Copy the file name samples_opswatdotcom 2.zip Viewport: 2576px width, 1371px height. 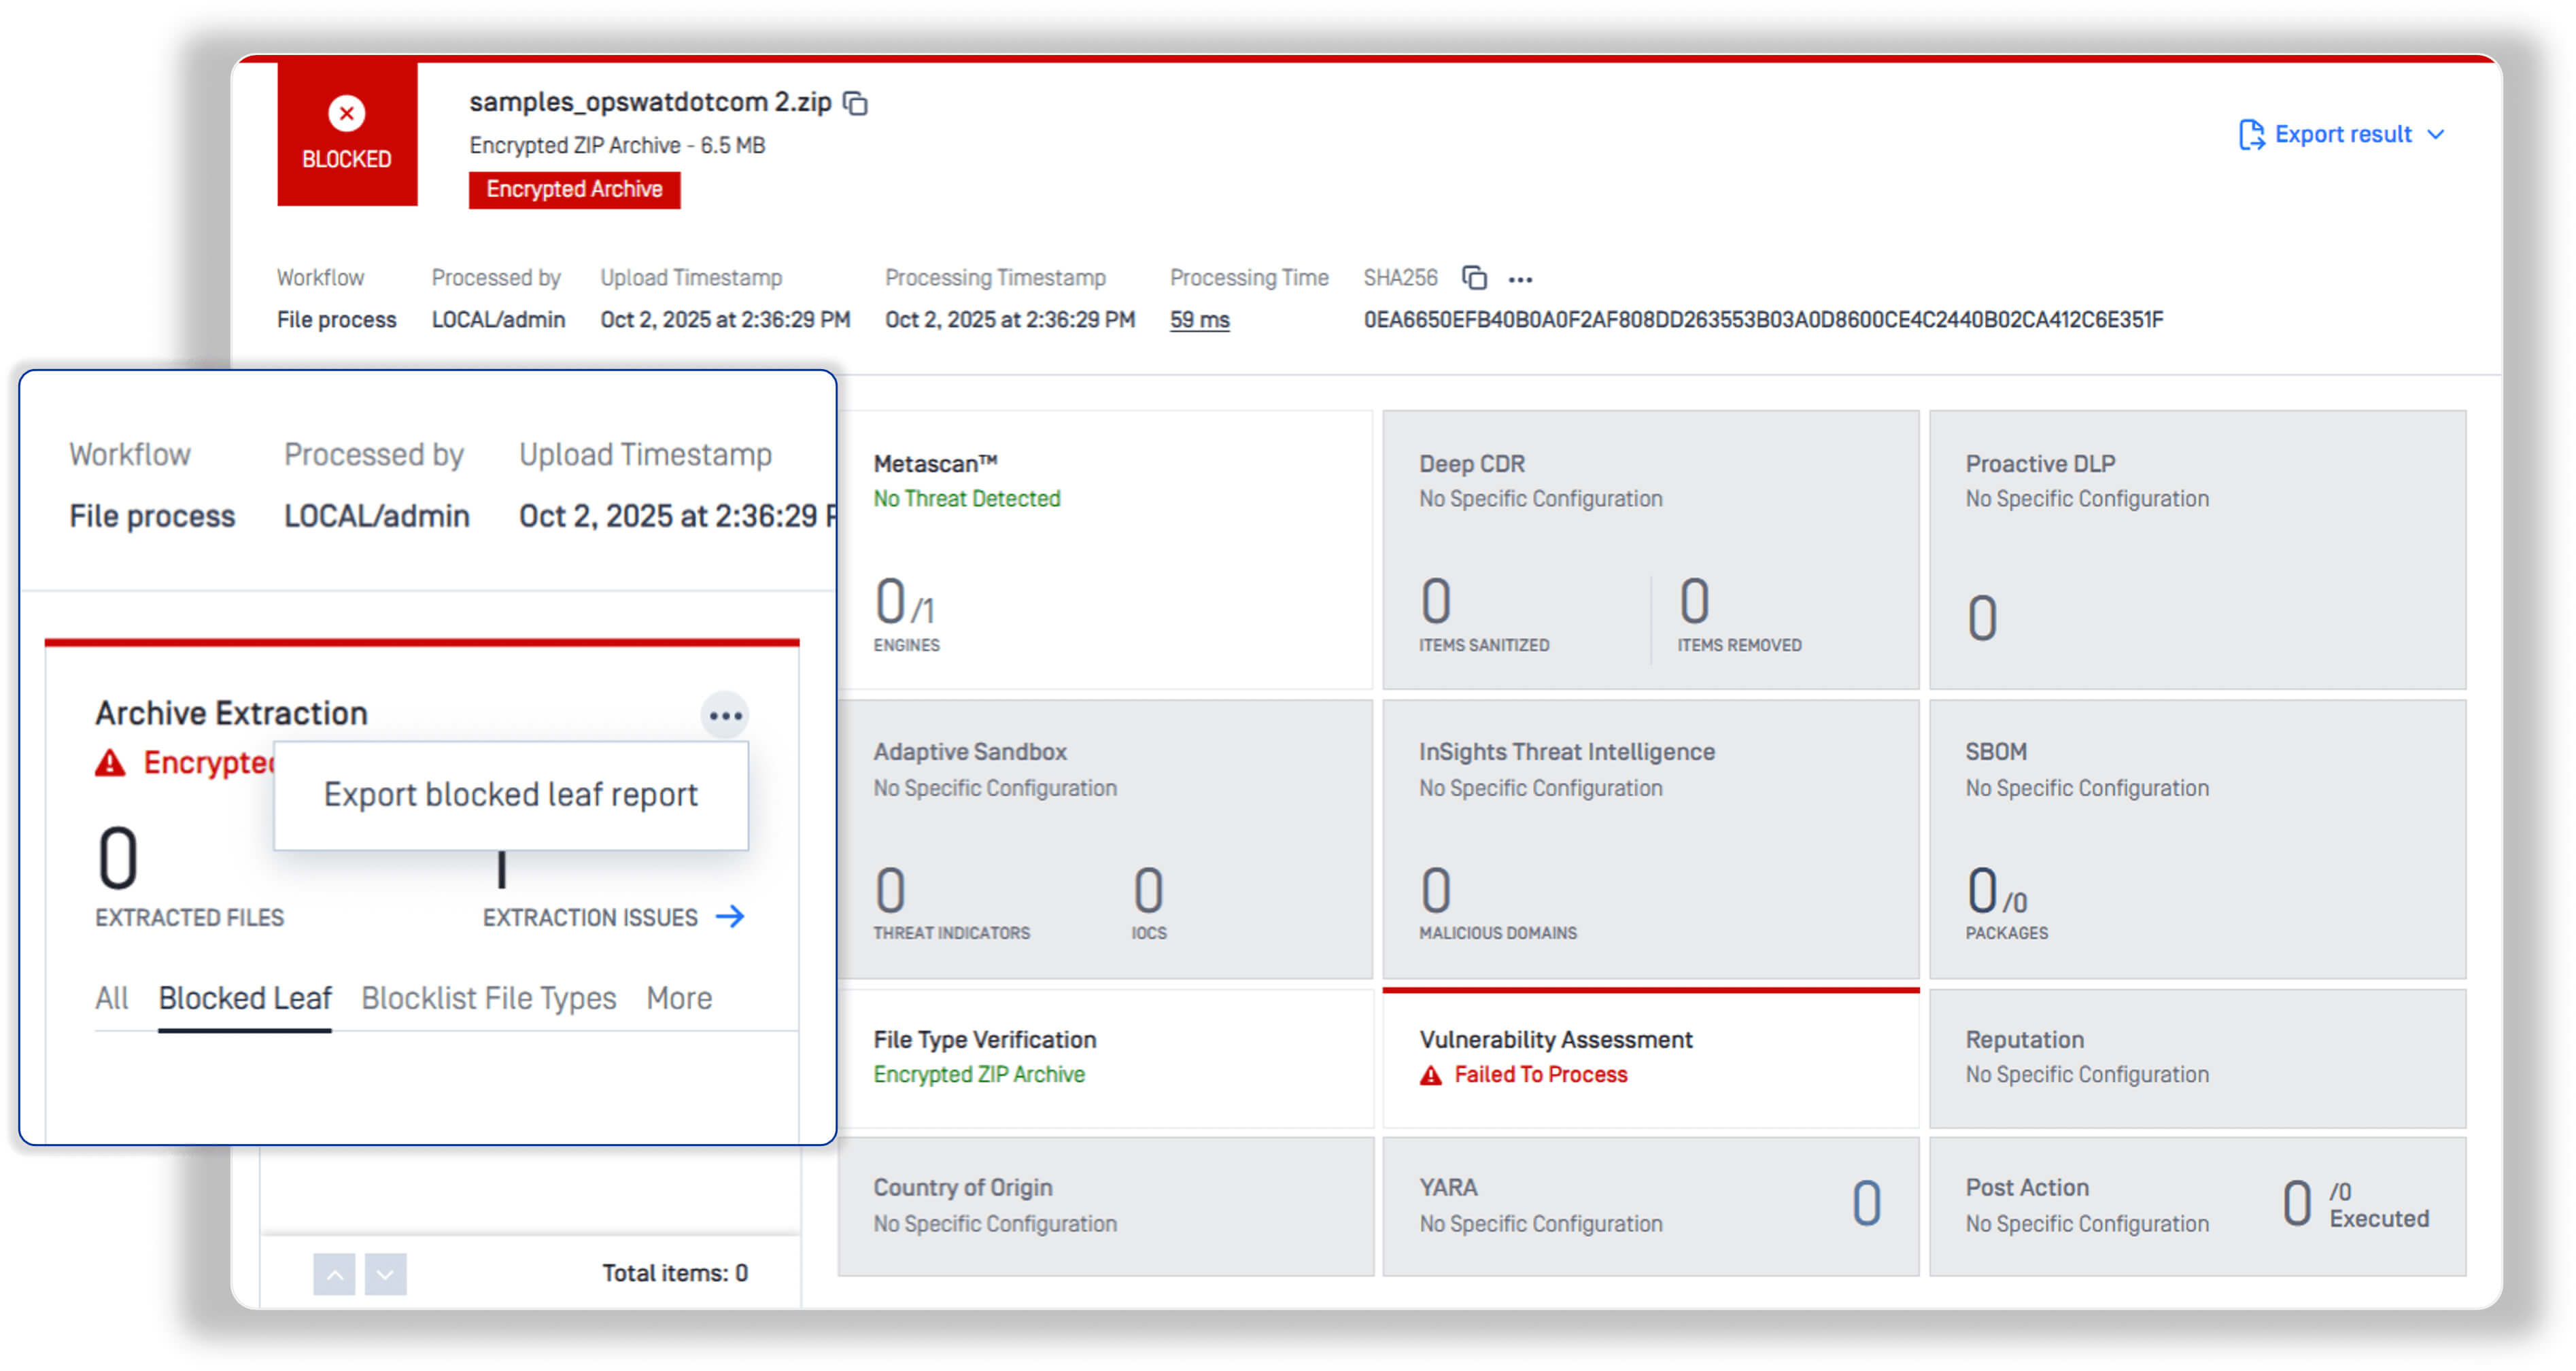click(x=855, y=103)
